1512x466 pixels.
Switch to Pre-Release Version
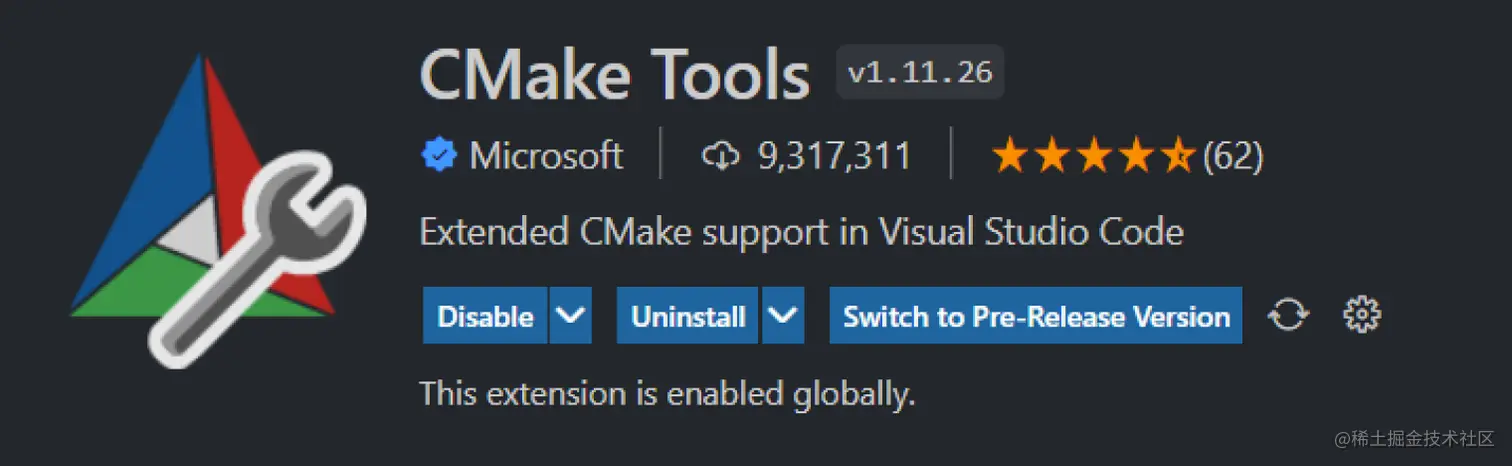[x=1036, y=316]
